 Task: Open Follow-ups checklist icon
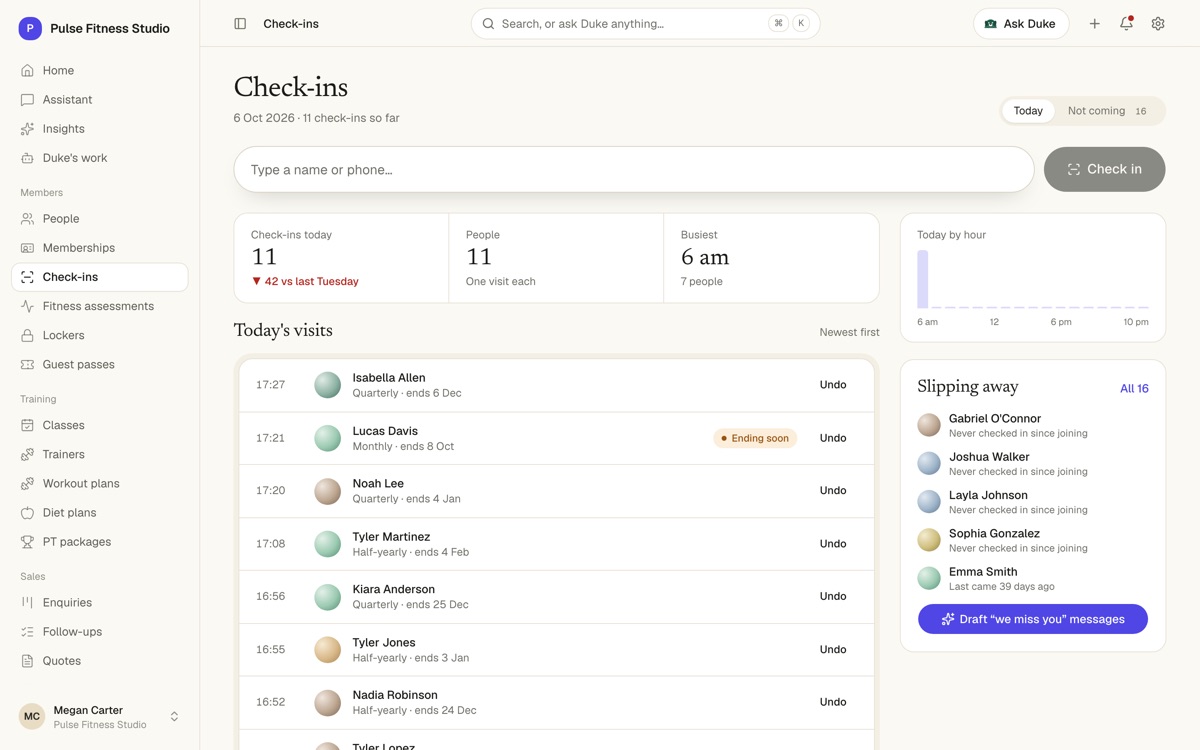coord(27,631)
